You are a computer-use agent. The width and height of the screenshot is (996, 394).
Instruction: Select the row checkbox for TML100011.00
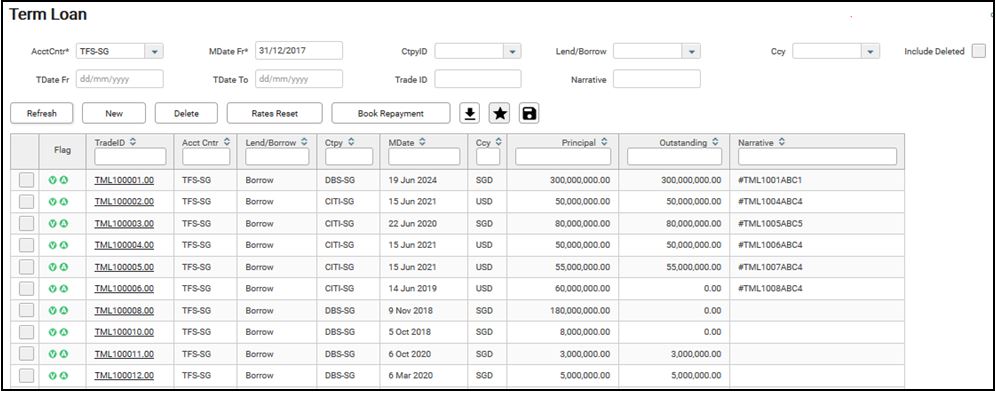pos(26,354)
